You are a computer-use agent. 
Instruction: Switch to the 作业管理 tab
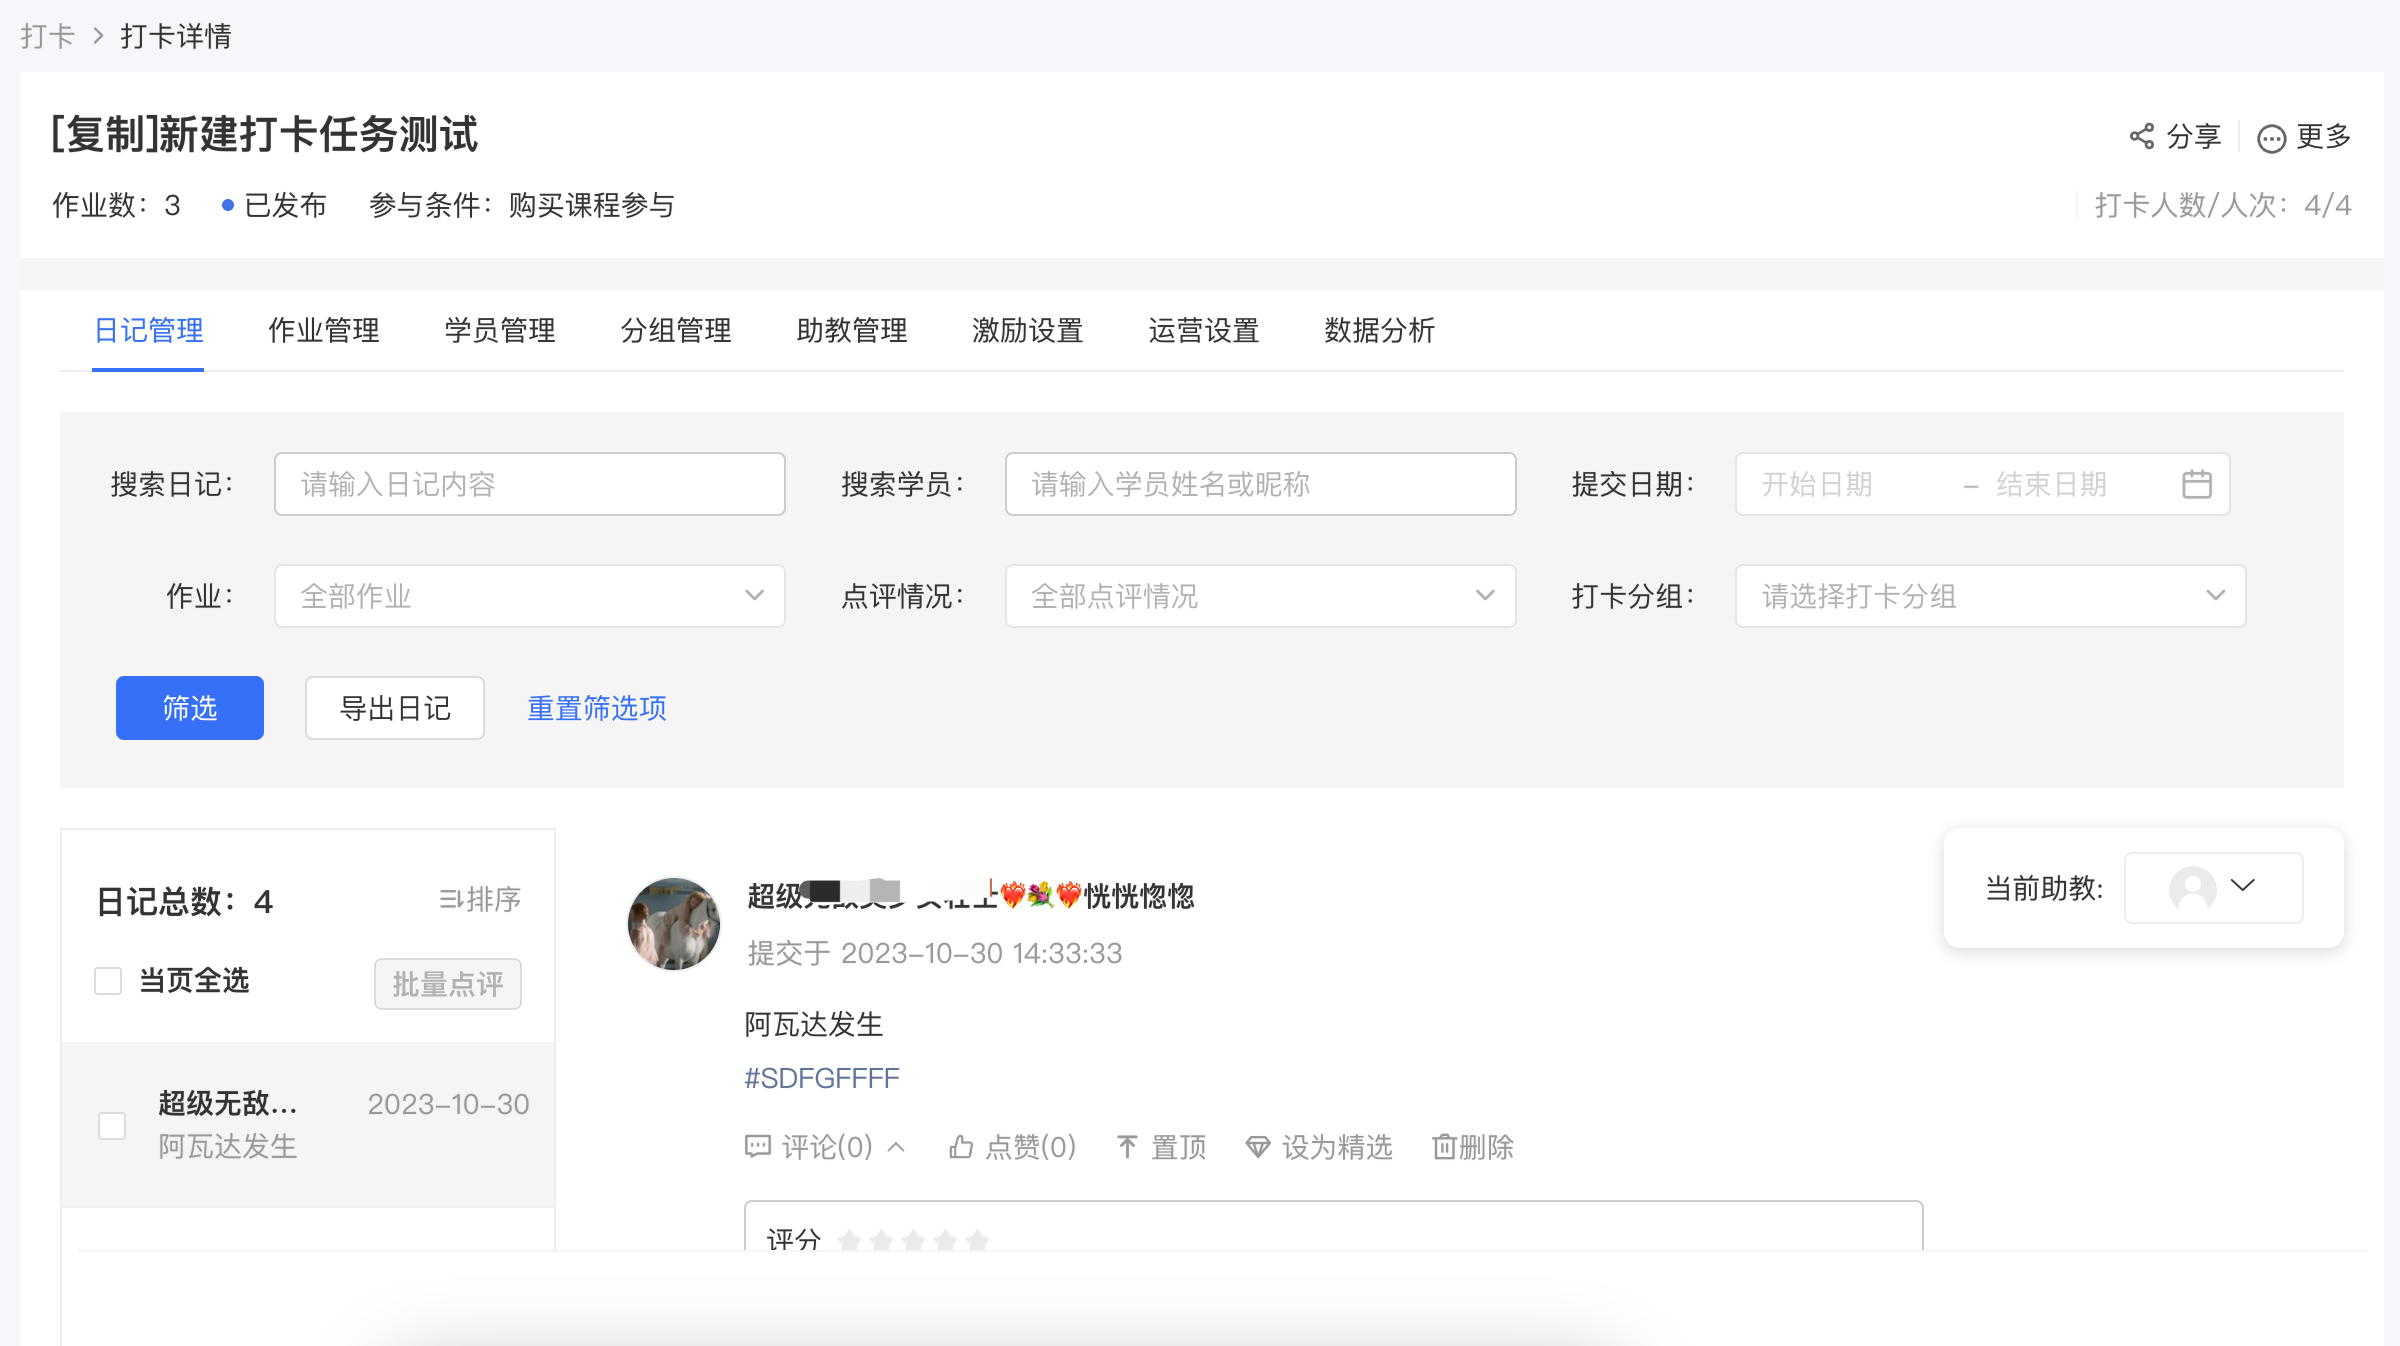(324, 331)
